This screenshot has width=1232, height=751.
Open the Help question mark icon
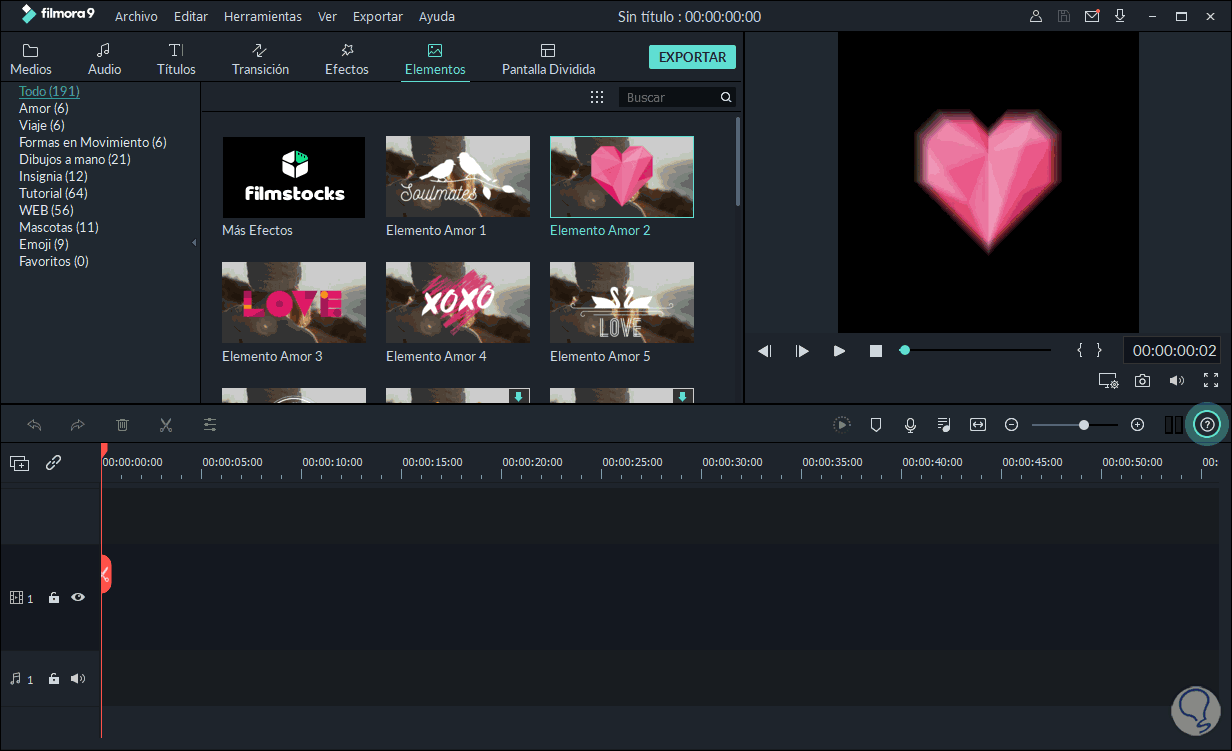click(x=1207, y=423)
